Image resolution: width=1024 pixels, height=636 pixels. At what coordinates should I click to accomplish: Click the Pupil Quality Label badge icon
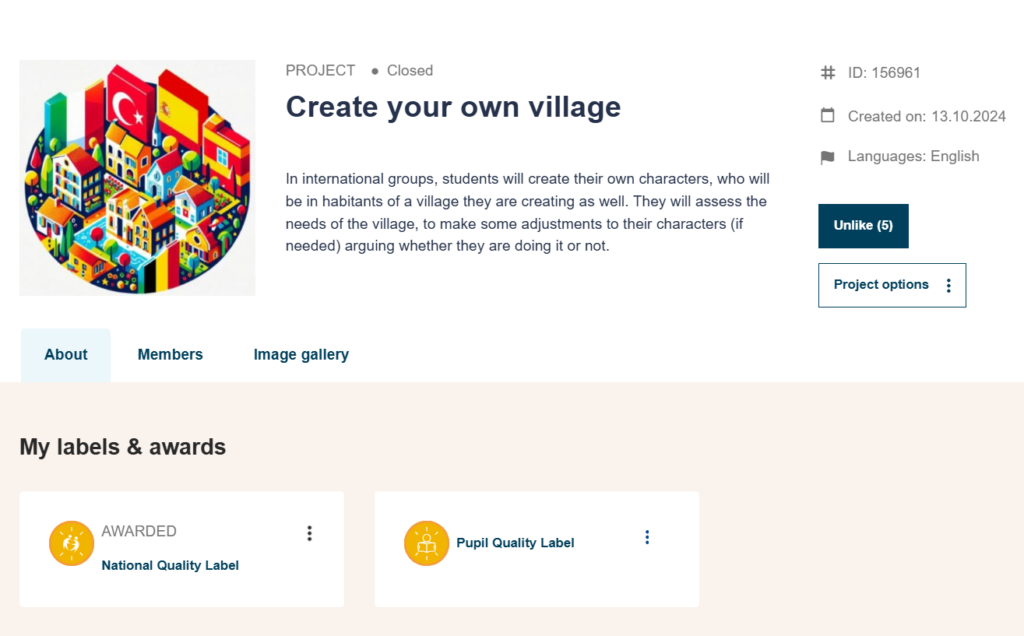426,543
